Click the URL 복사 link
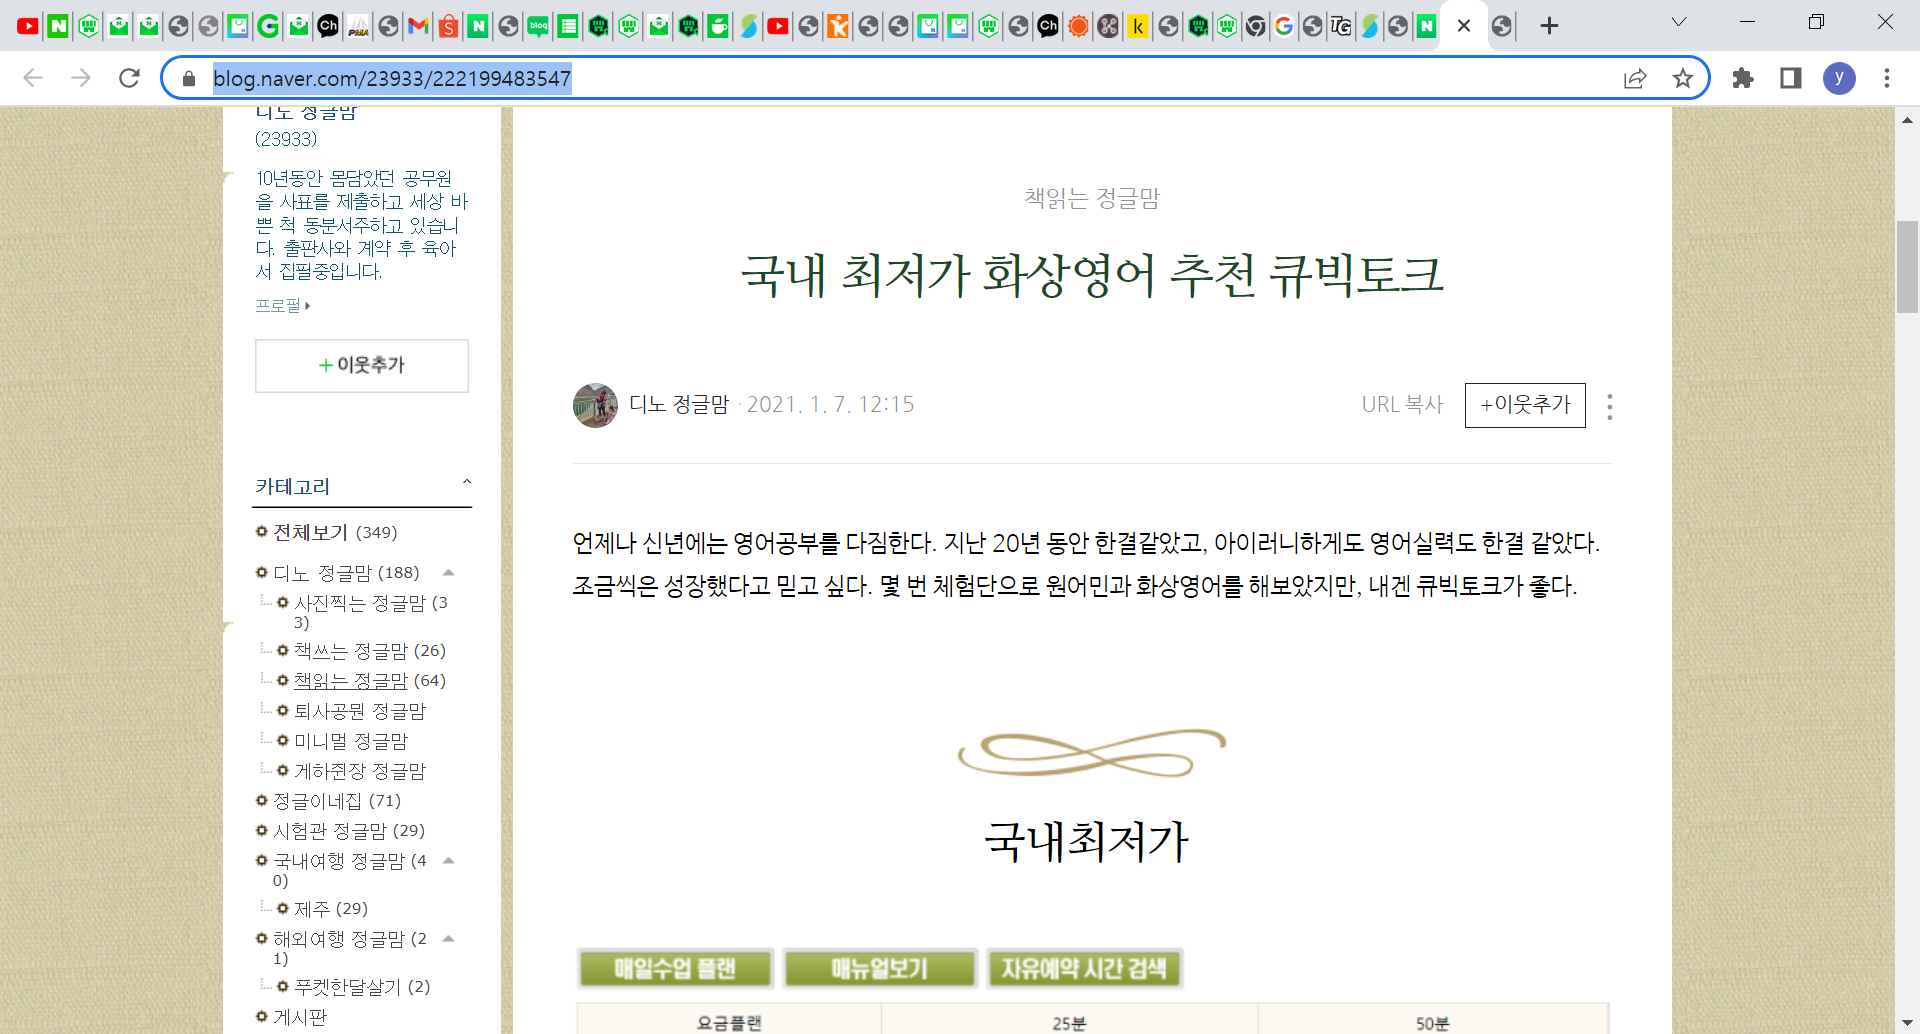The image size is (1920, 1034). tap(1402, 405)
